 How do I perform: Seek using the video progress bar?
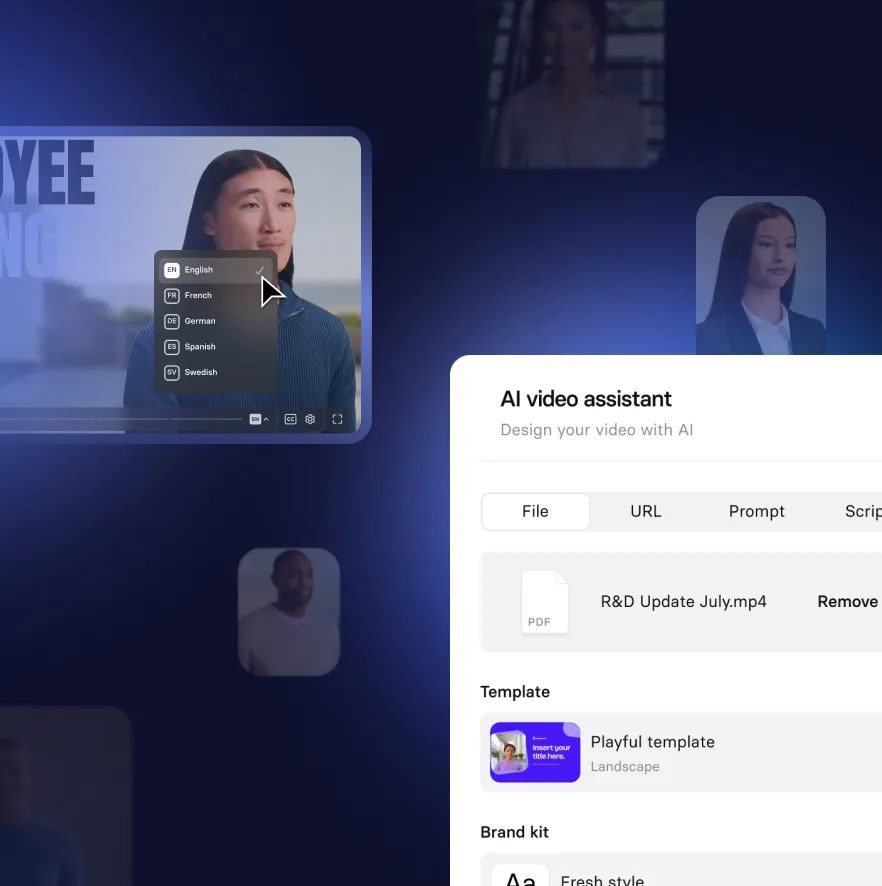pos(120,420)
